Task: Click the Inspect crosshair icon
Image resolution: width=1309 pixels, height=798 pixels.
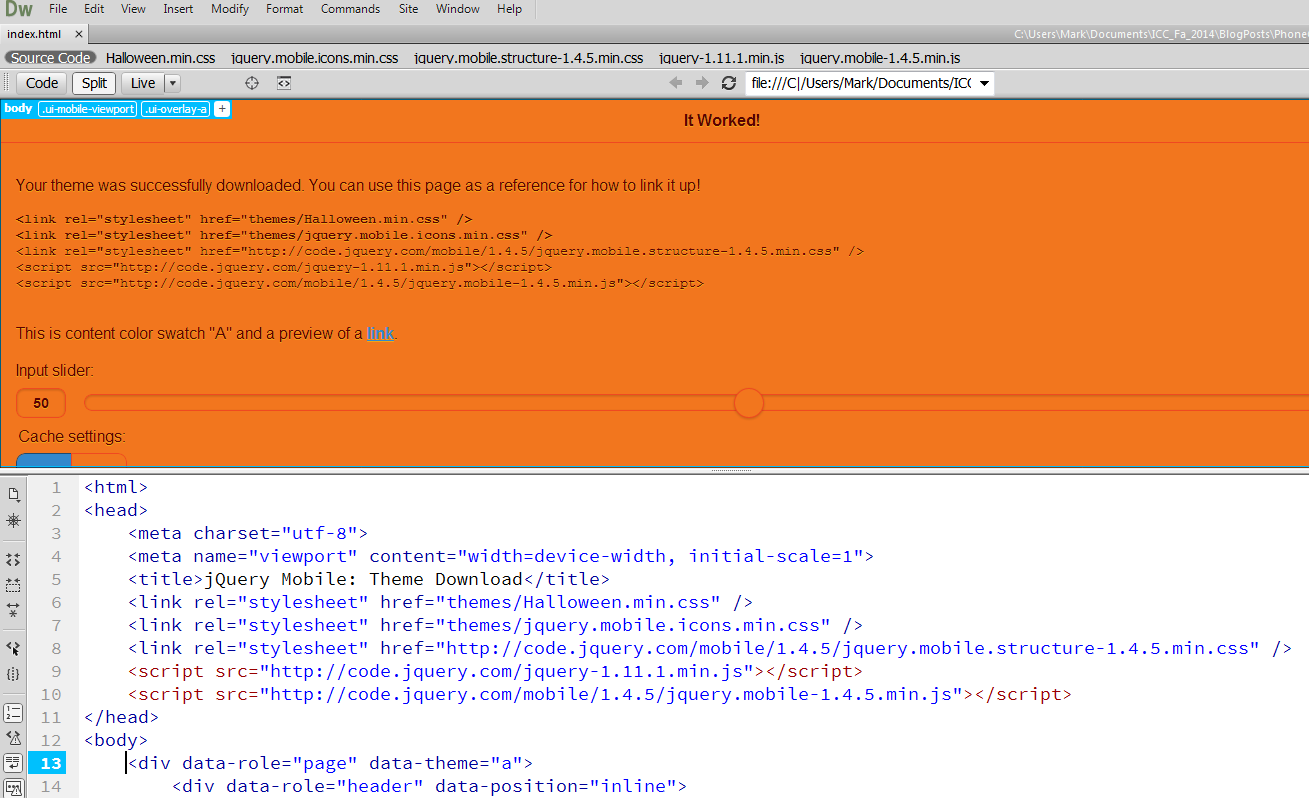Action: tap(252, 83)
